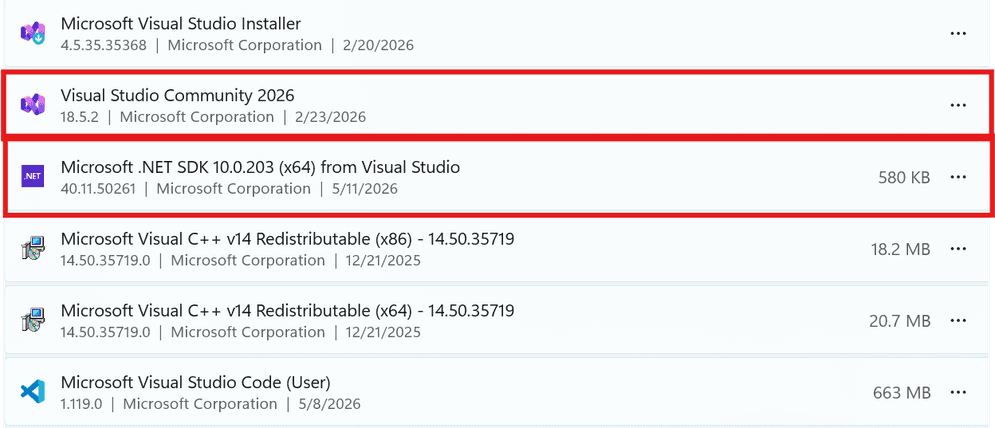Click the .NET SDK purple icon

point(32,176)
